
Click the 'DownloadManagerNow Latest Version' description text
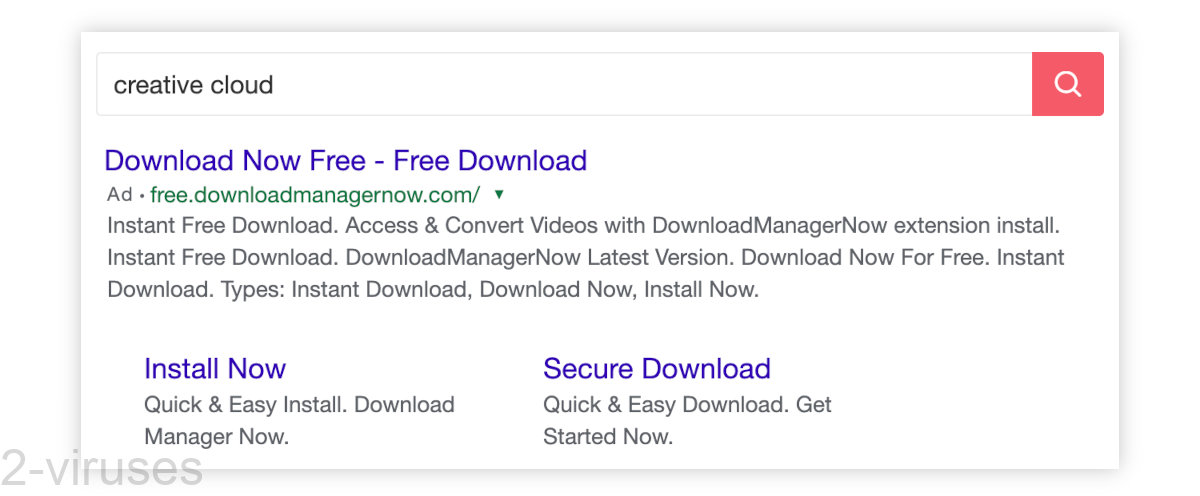[538, 258]
